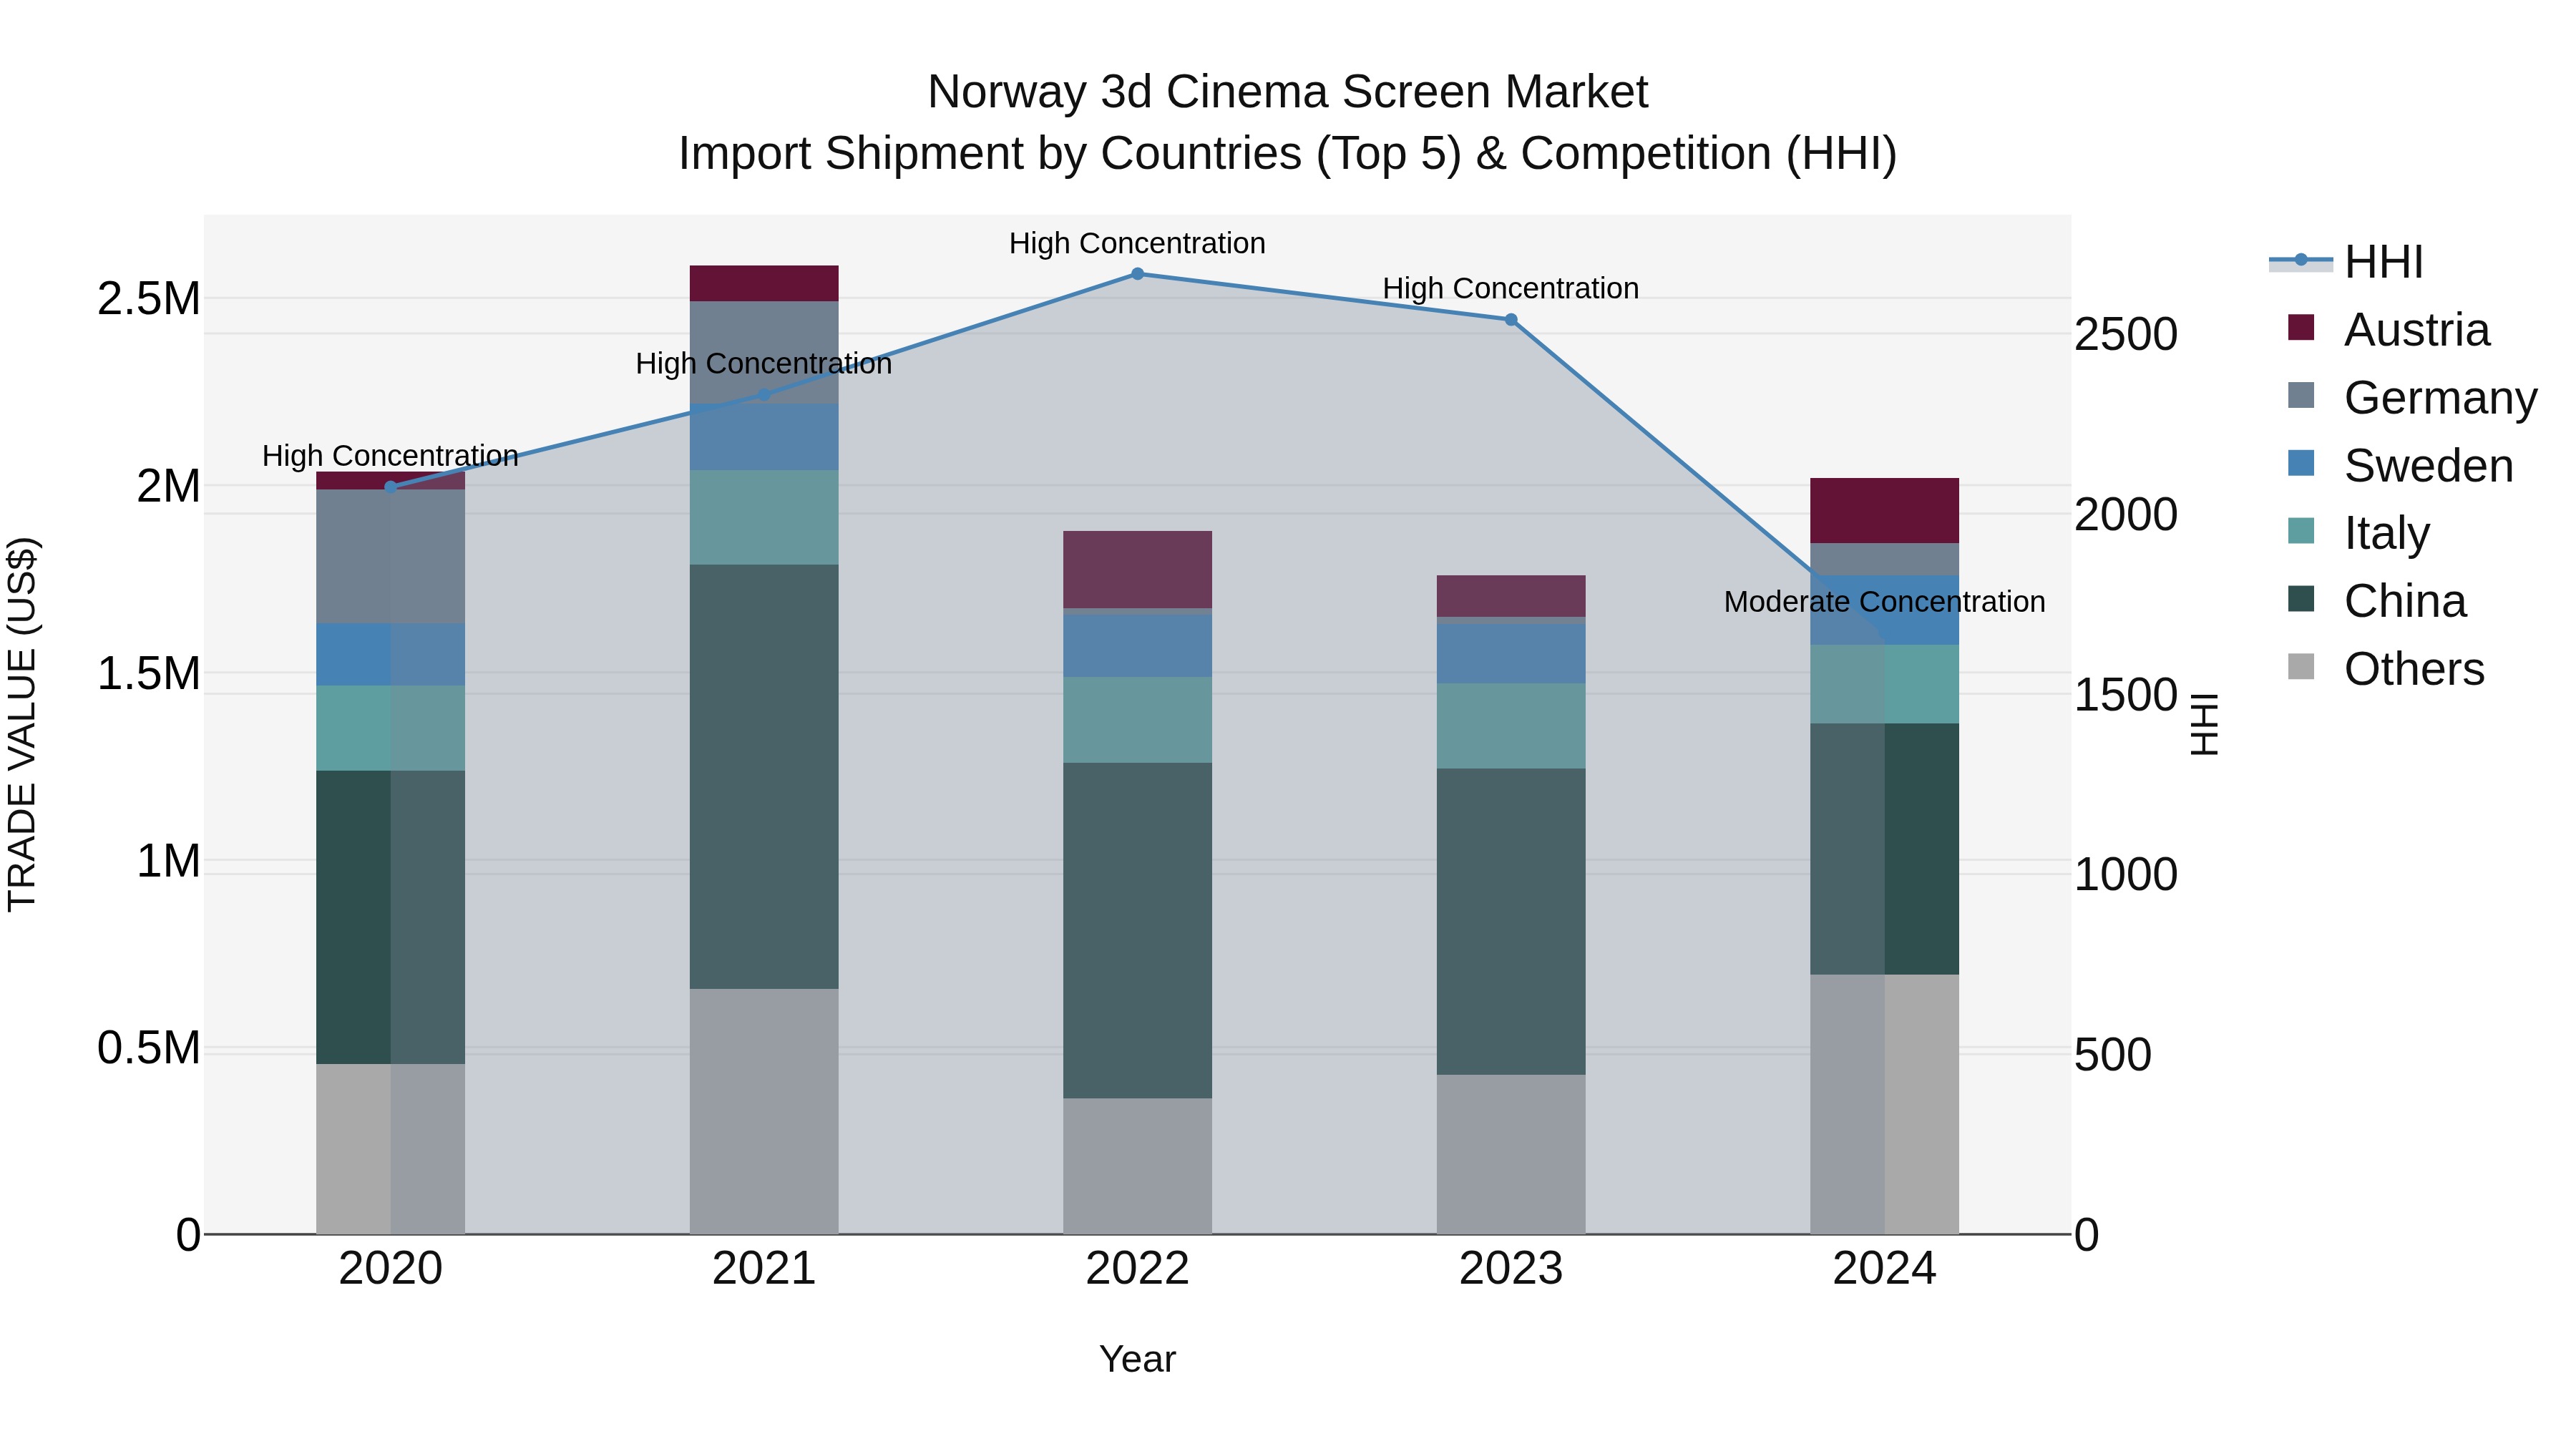Click the 0.5M left axis tick

(149, 1048)
